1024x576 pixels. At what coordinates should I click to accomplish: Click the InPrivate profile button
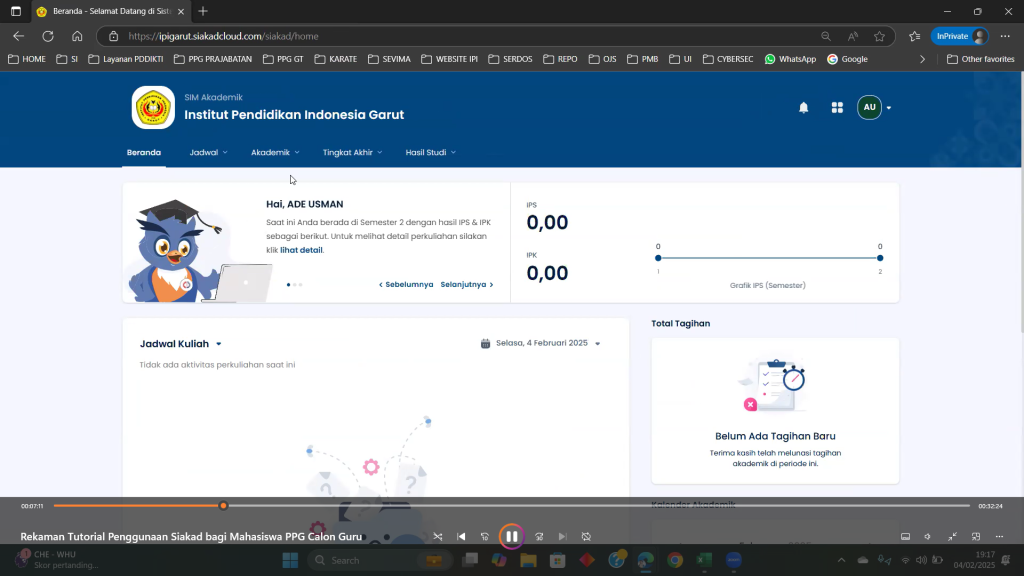tap(960, 36)
